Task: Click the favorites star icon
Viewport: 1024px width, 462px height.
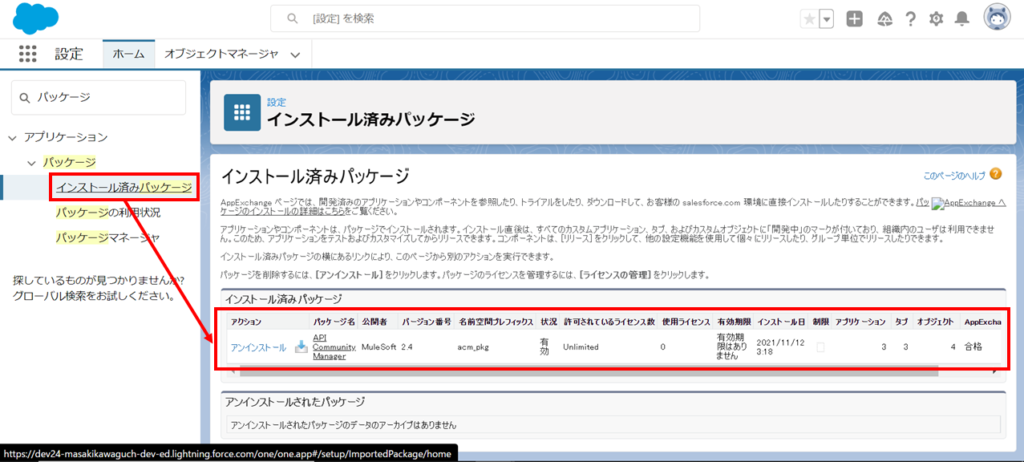Action: click(809, 19)
